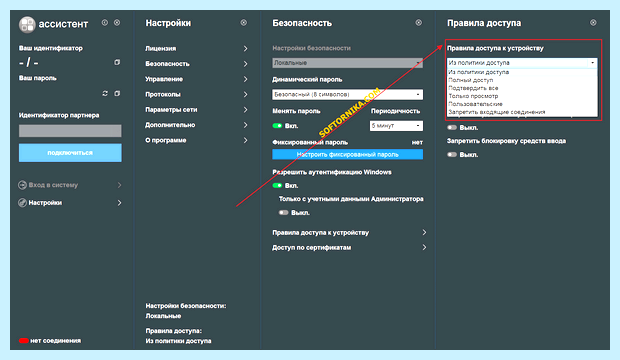
Task: Click the red нет соединения status indicator
Action: click(24, 341)
